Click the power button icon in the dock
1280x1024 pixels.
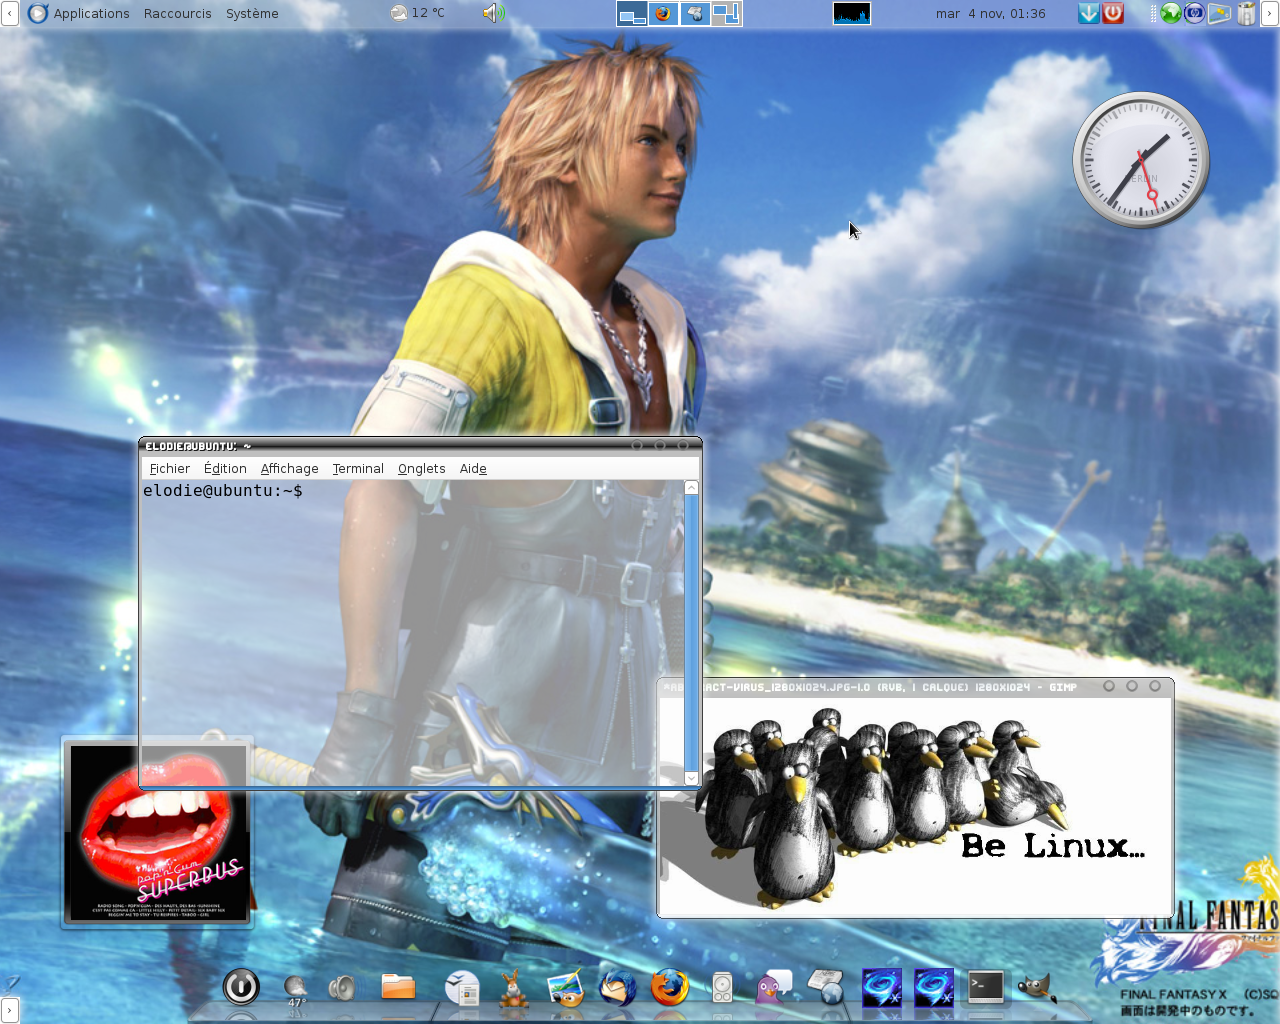[x=241, y=987]
